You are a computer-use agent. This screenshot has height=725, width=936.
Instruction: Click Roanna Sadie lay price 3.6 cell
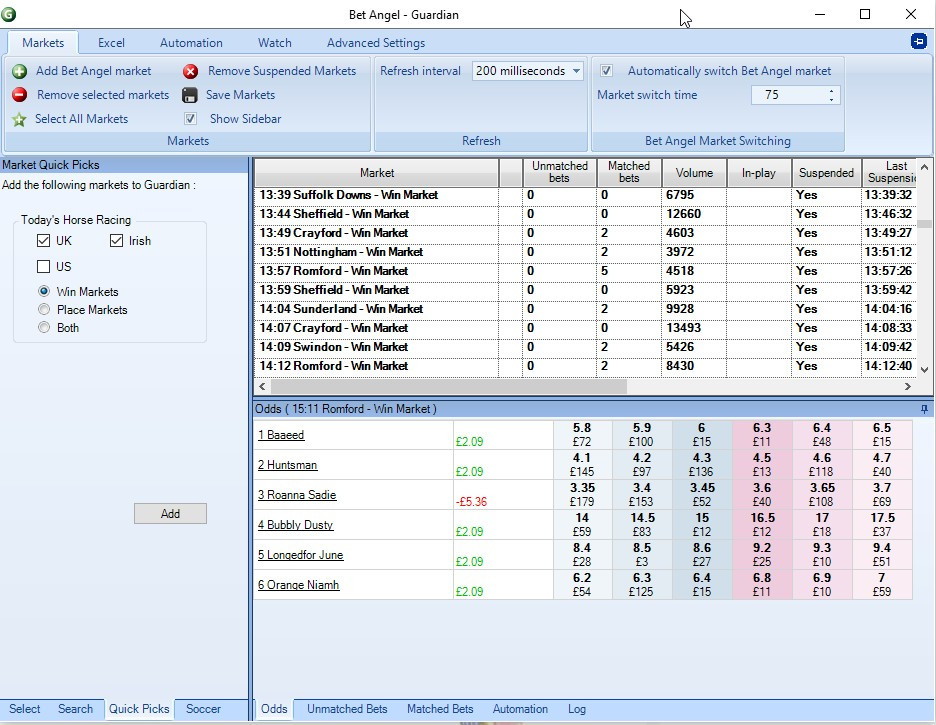coord(762,495)
